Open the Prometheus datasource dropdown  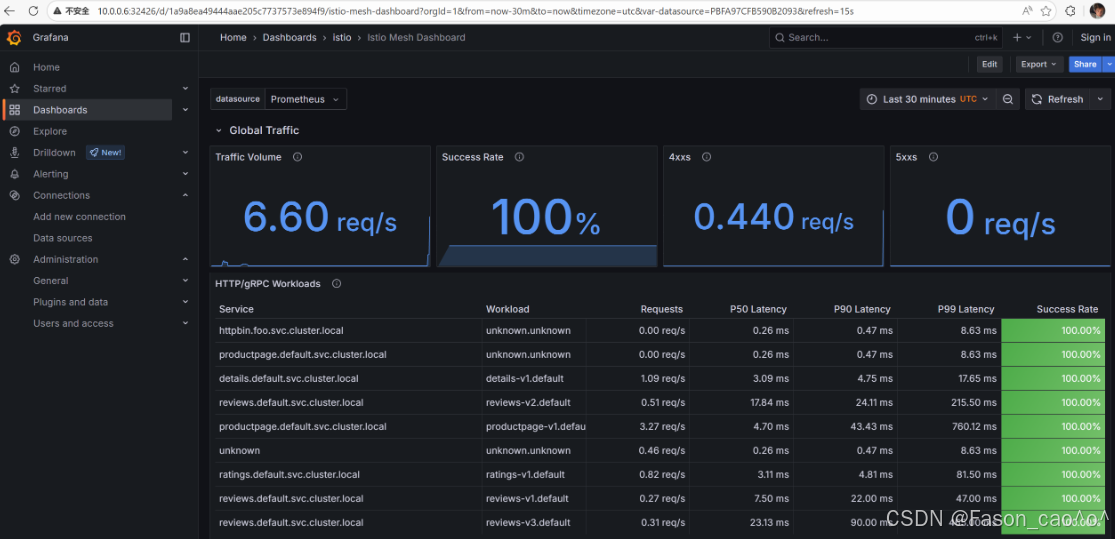(x=306, y=100)
